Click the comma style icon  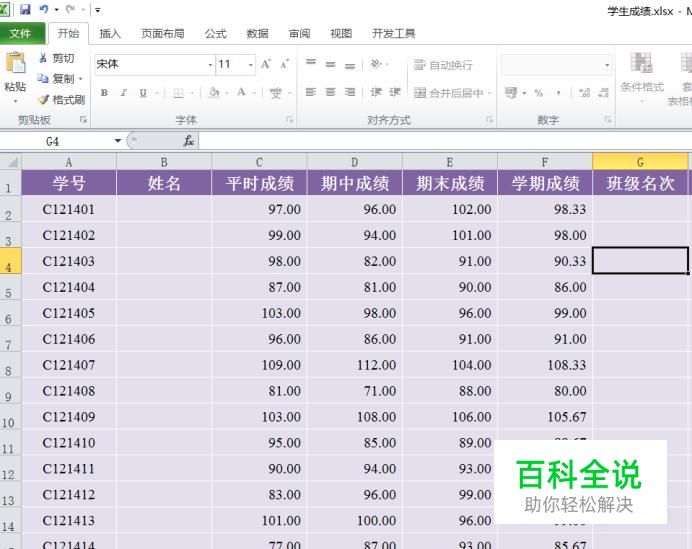tap(558, 93)
